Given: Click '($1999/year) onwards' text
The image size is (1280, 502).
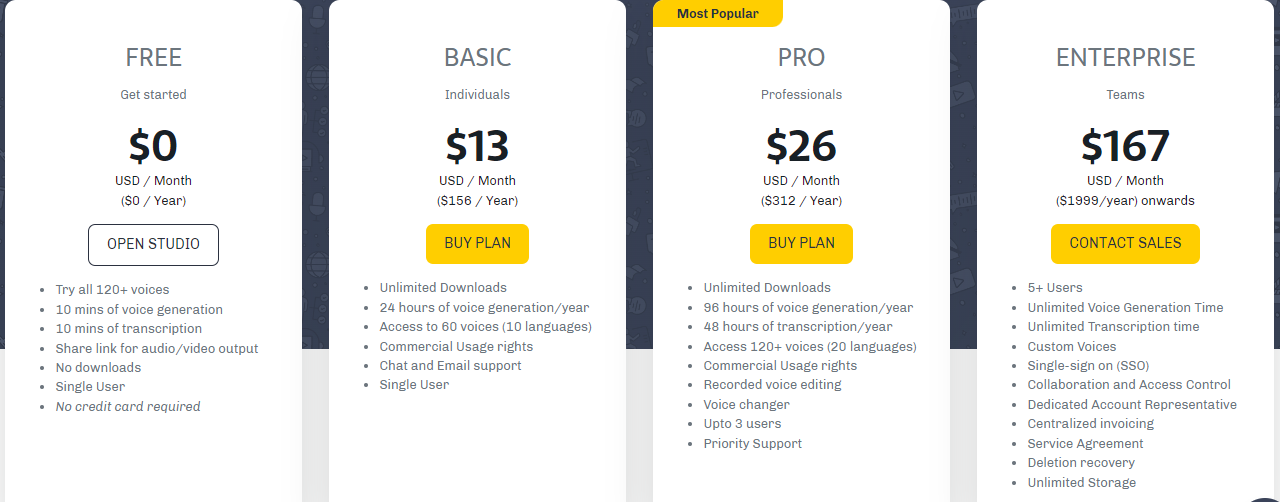Looking at the screenshot, I should coord(1125,201).
